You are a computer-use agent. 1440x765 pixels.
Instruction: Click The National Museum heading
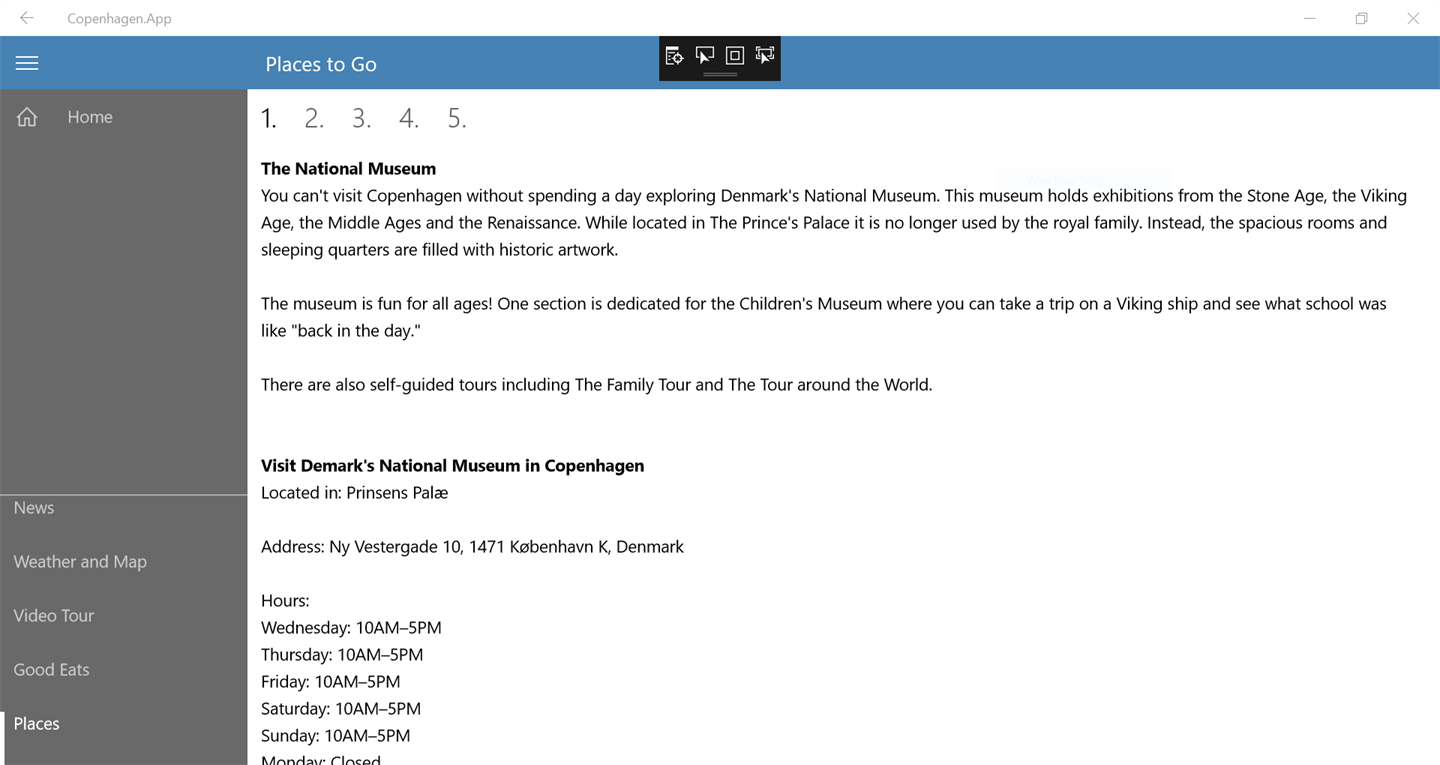coord(349,169)
